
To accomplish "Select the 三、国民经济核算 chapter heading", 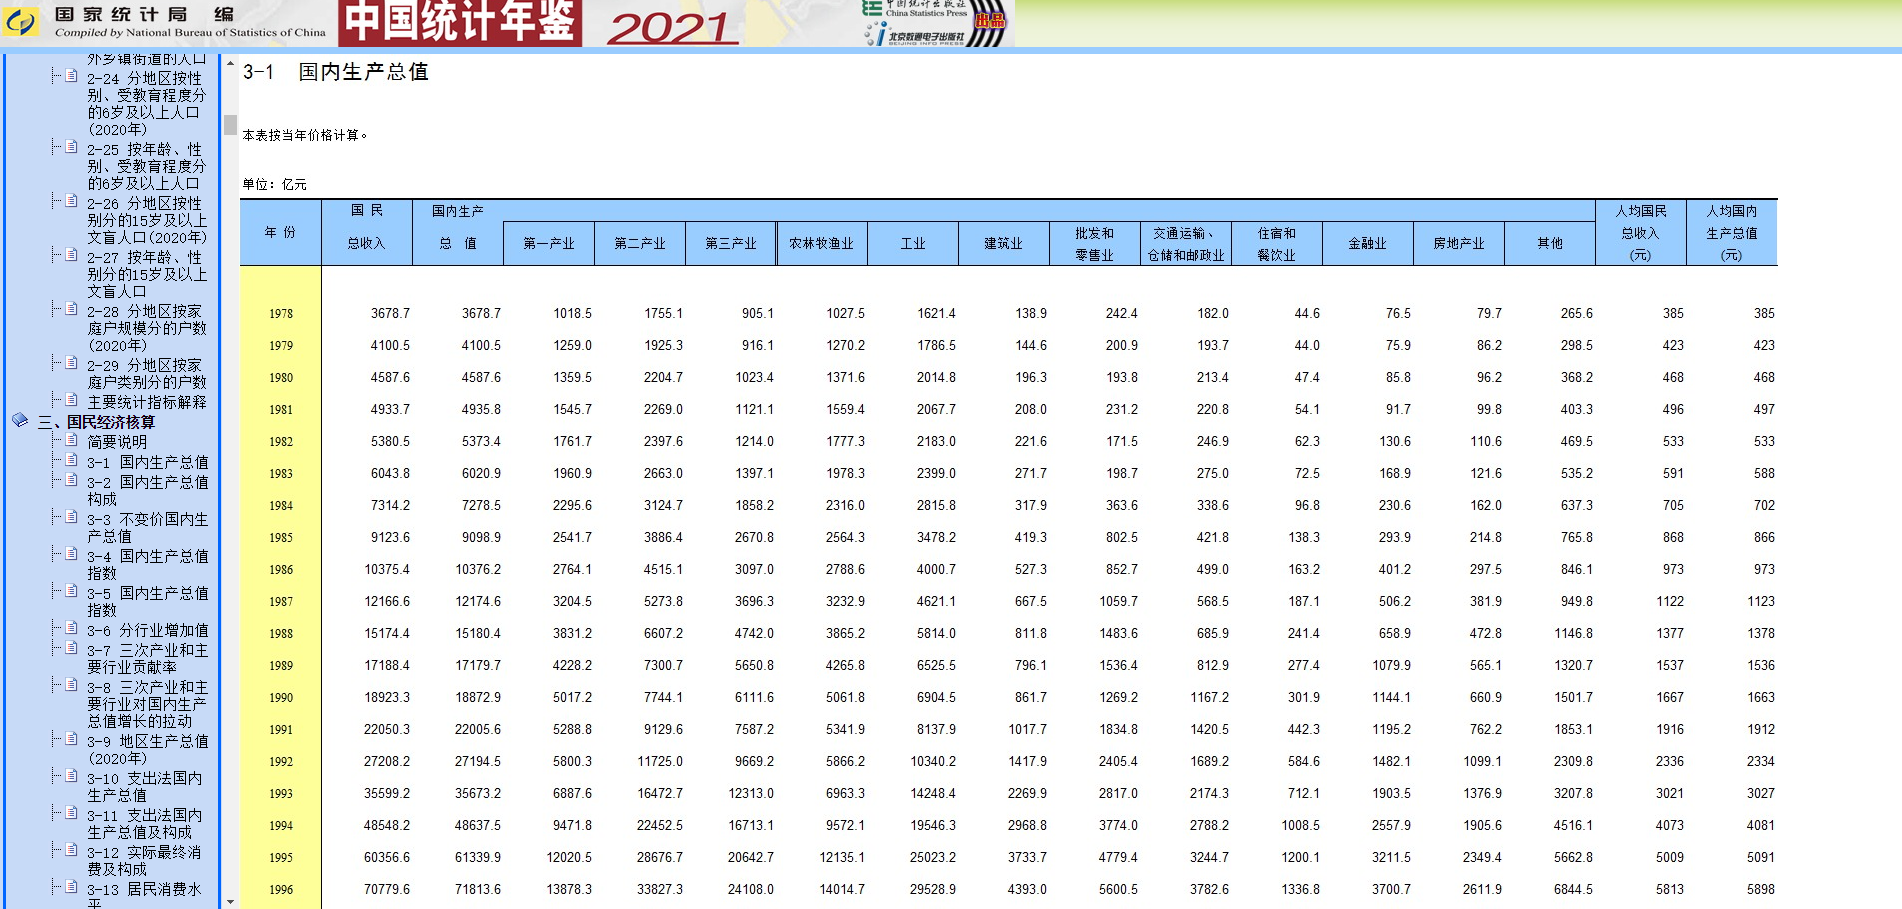I will point(97,422).
